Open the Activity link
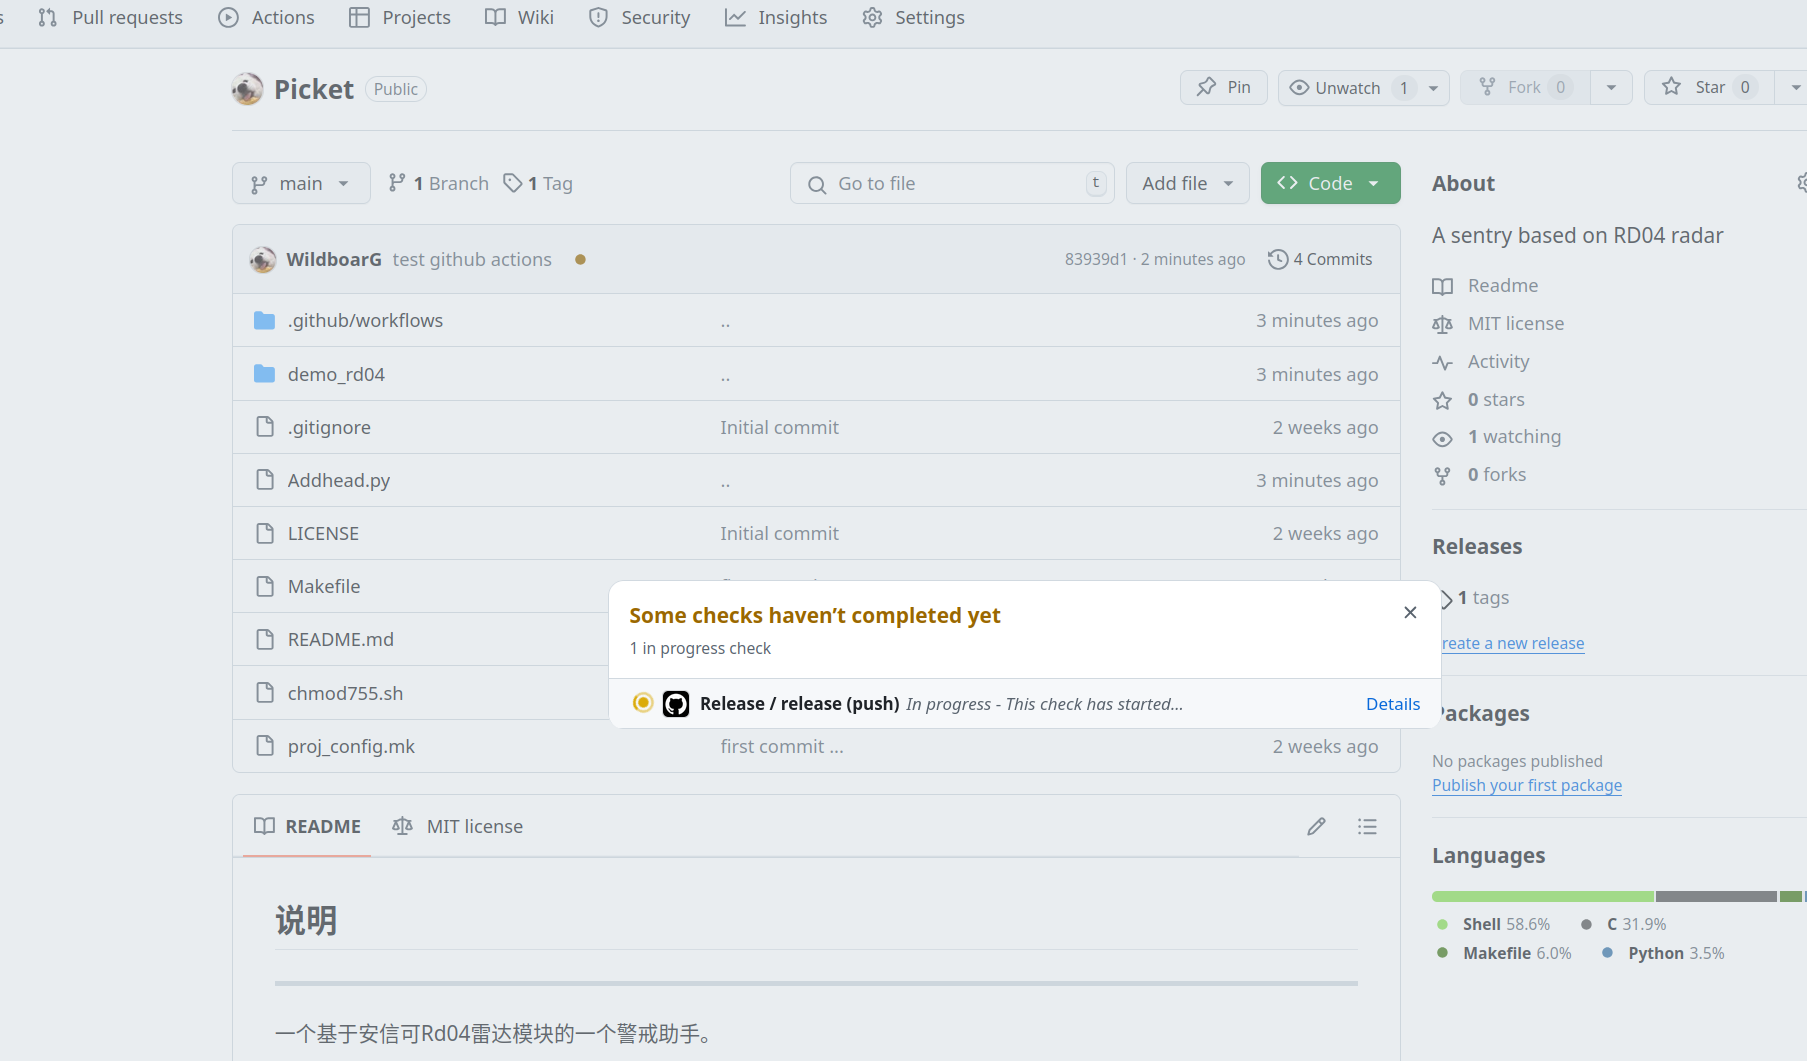 (1482, 362)
